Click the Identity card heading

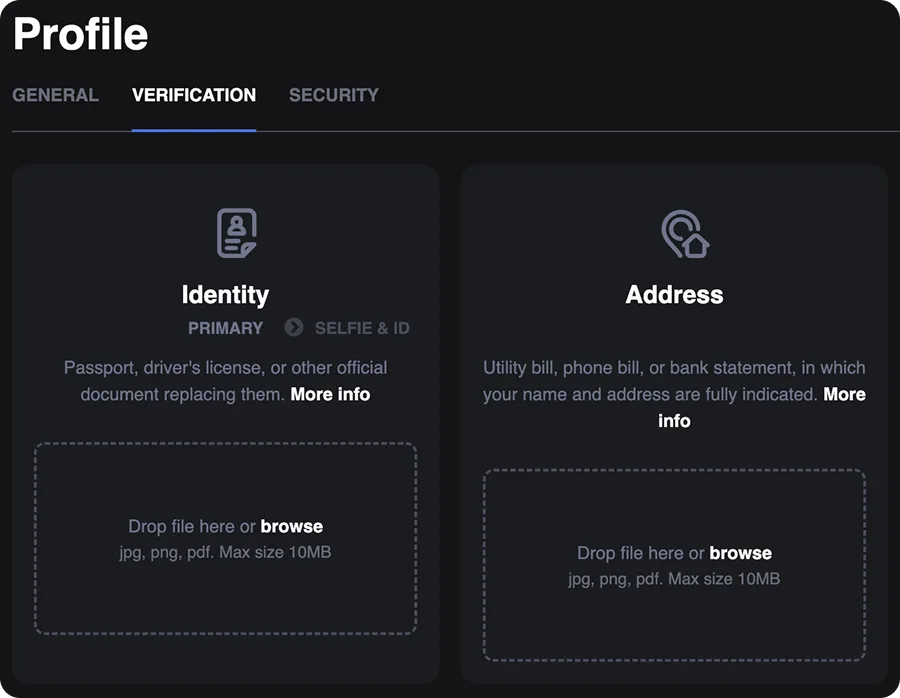pyautogui.click(x=226, y=294)
